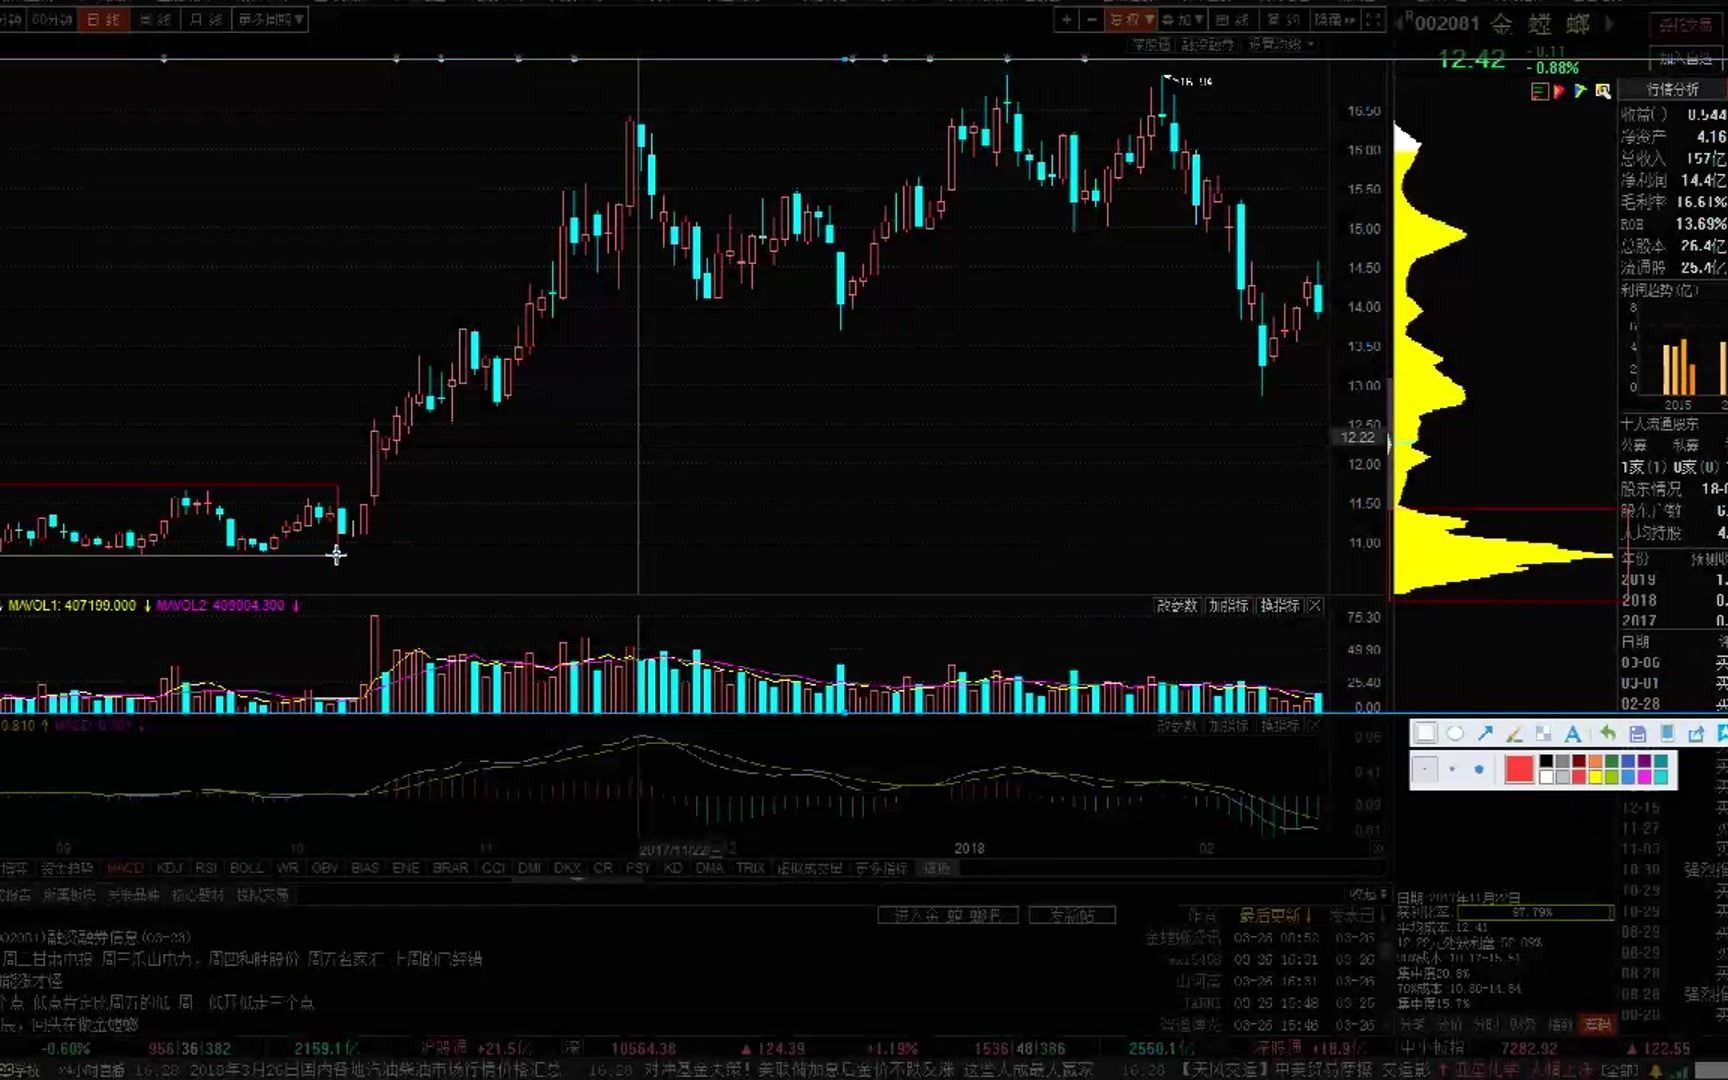1728x1080 pixels.
Task: Open the 设置均线 moving average dropdown
Action: pyautogui.click(x=1280, y=45)
